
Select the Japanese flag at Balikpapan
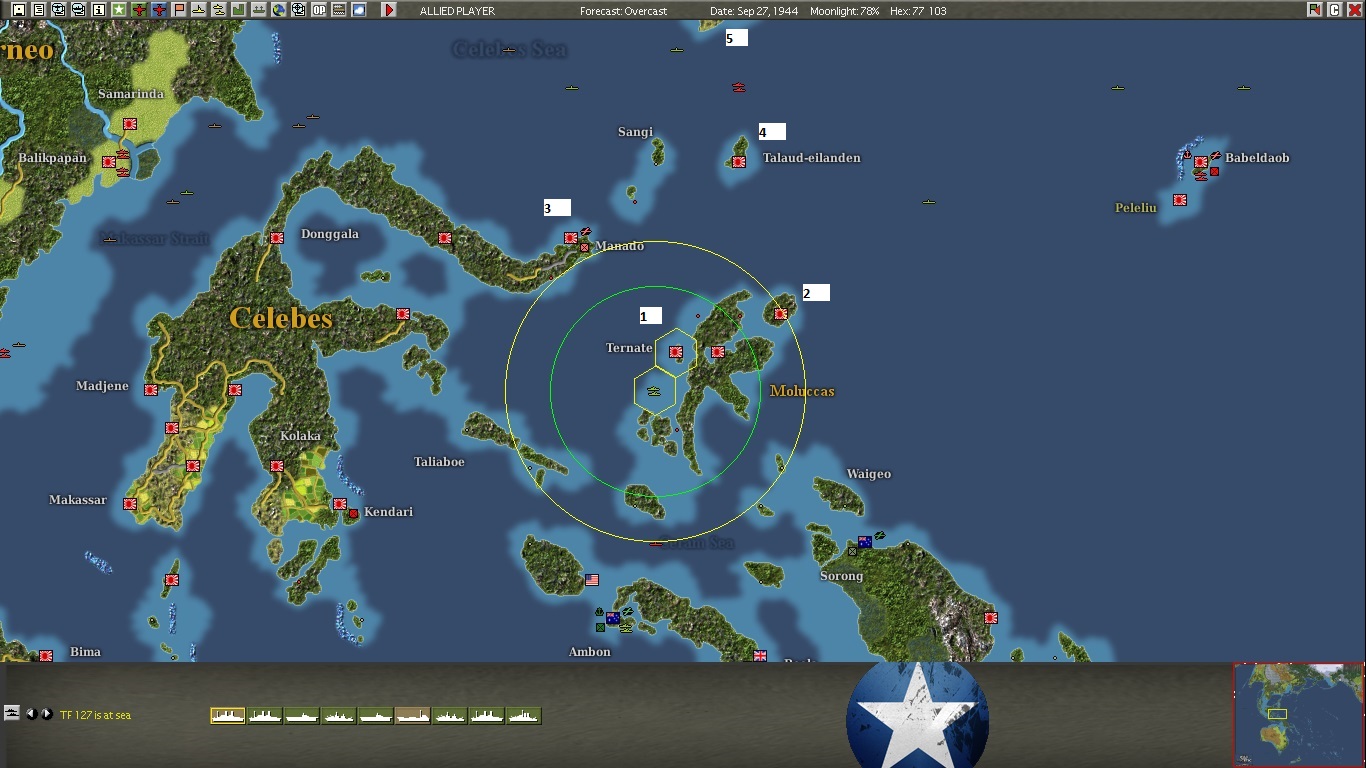(109, 162)
